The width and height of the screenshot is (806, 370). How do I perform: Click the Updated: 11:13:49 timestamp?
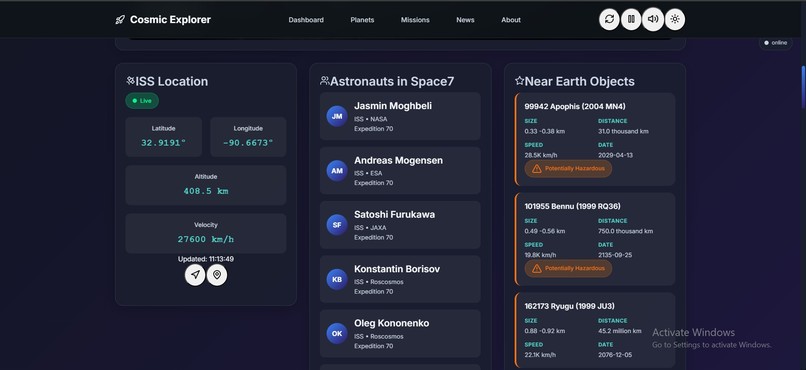point(206,259)
